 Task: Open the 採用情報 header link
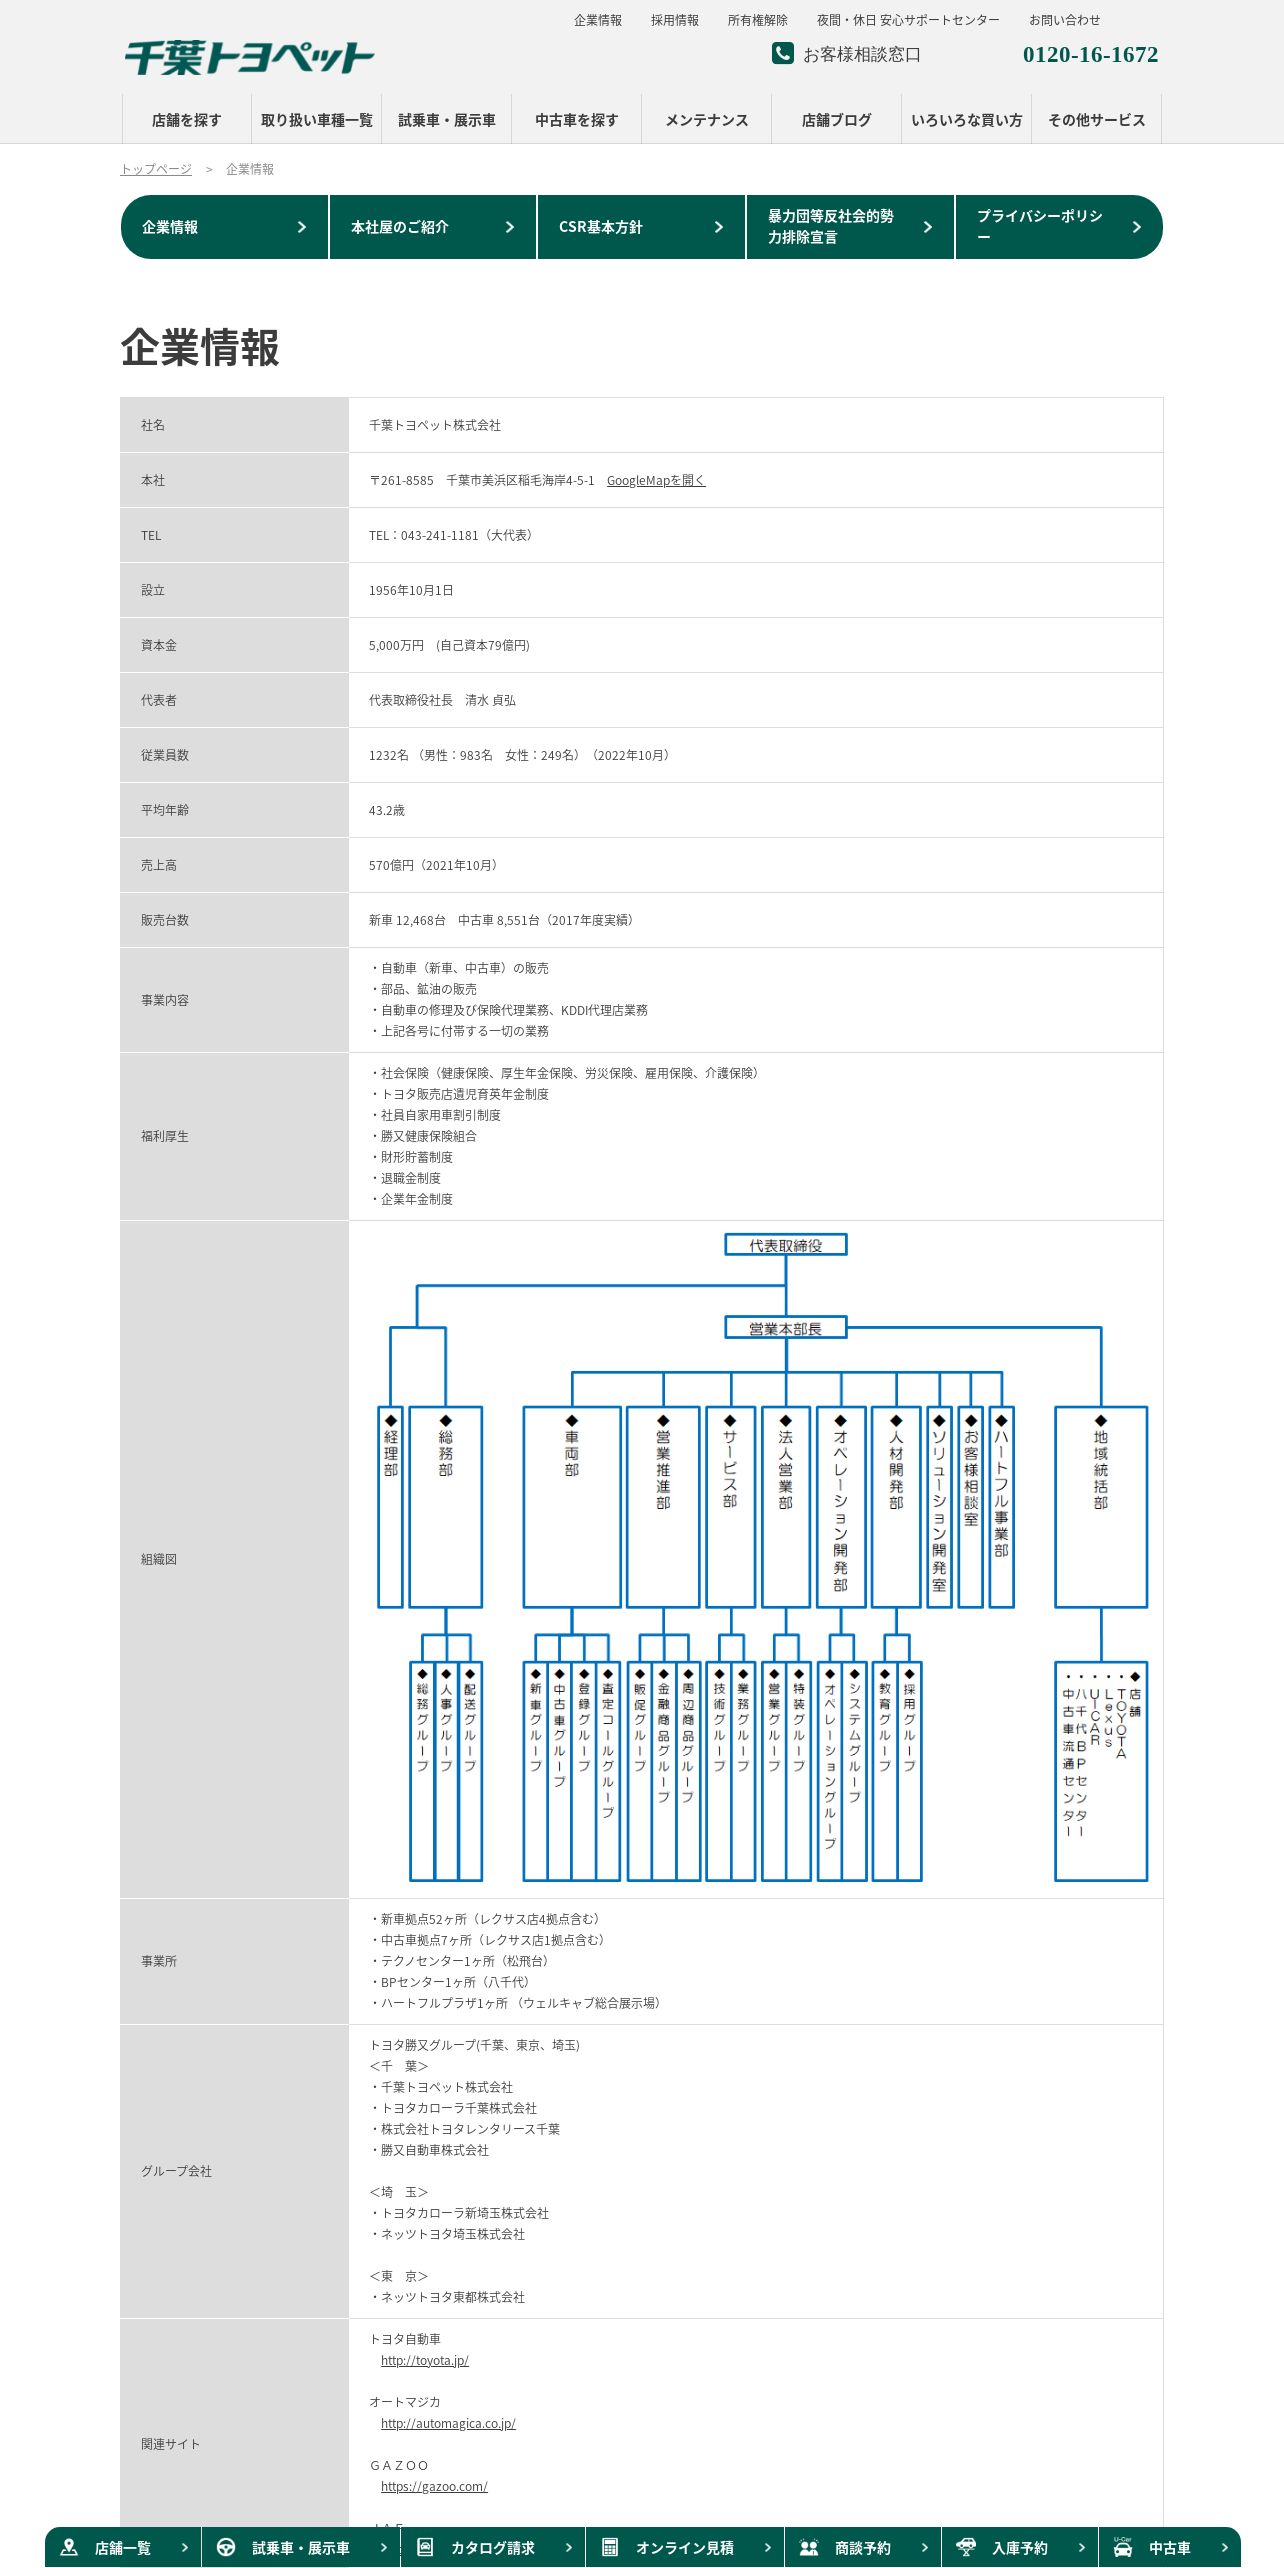[x=675, y=20]
